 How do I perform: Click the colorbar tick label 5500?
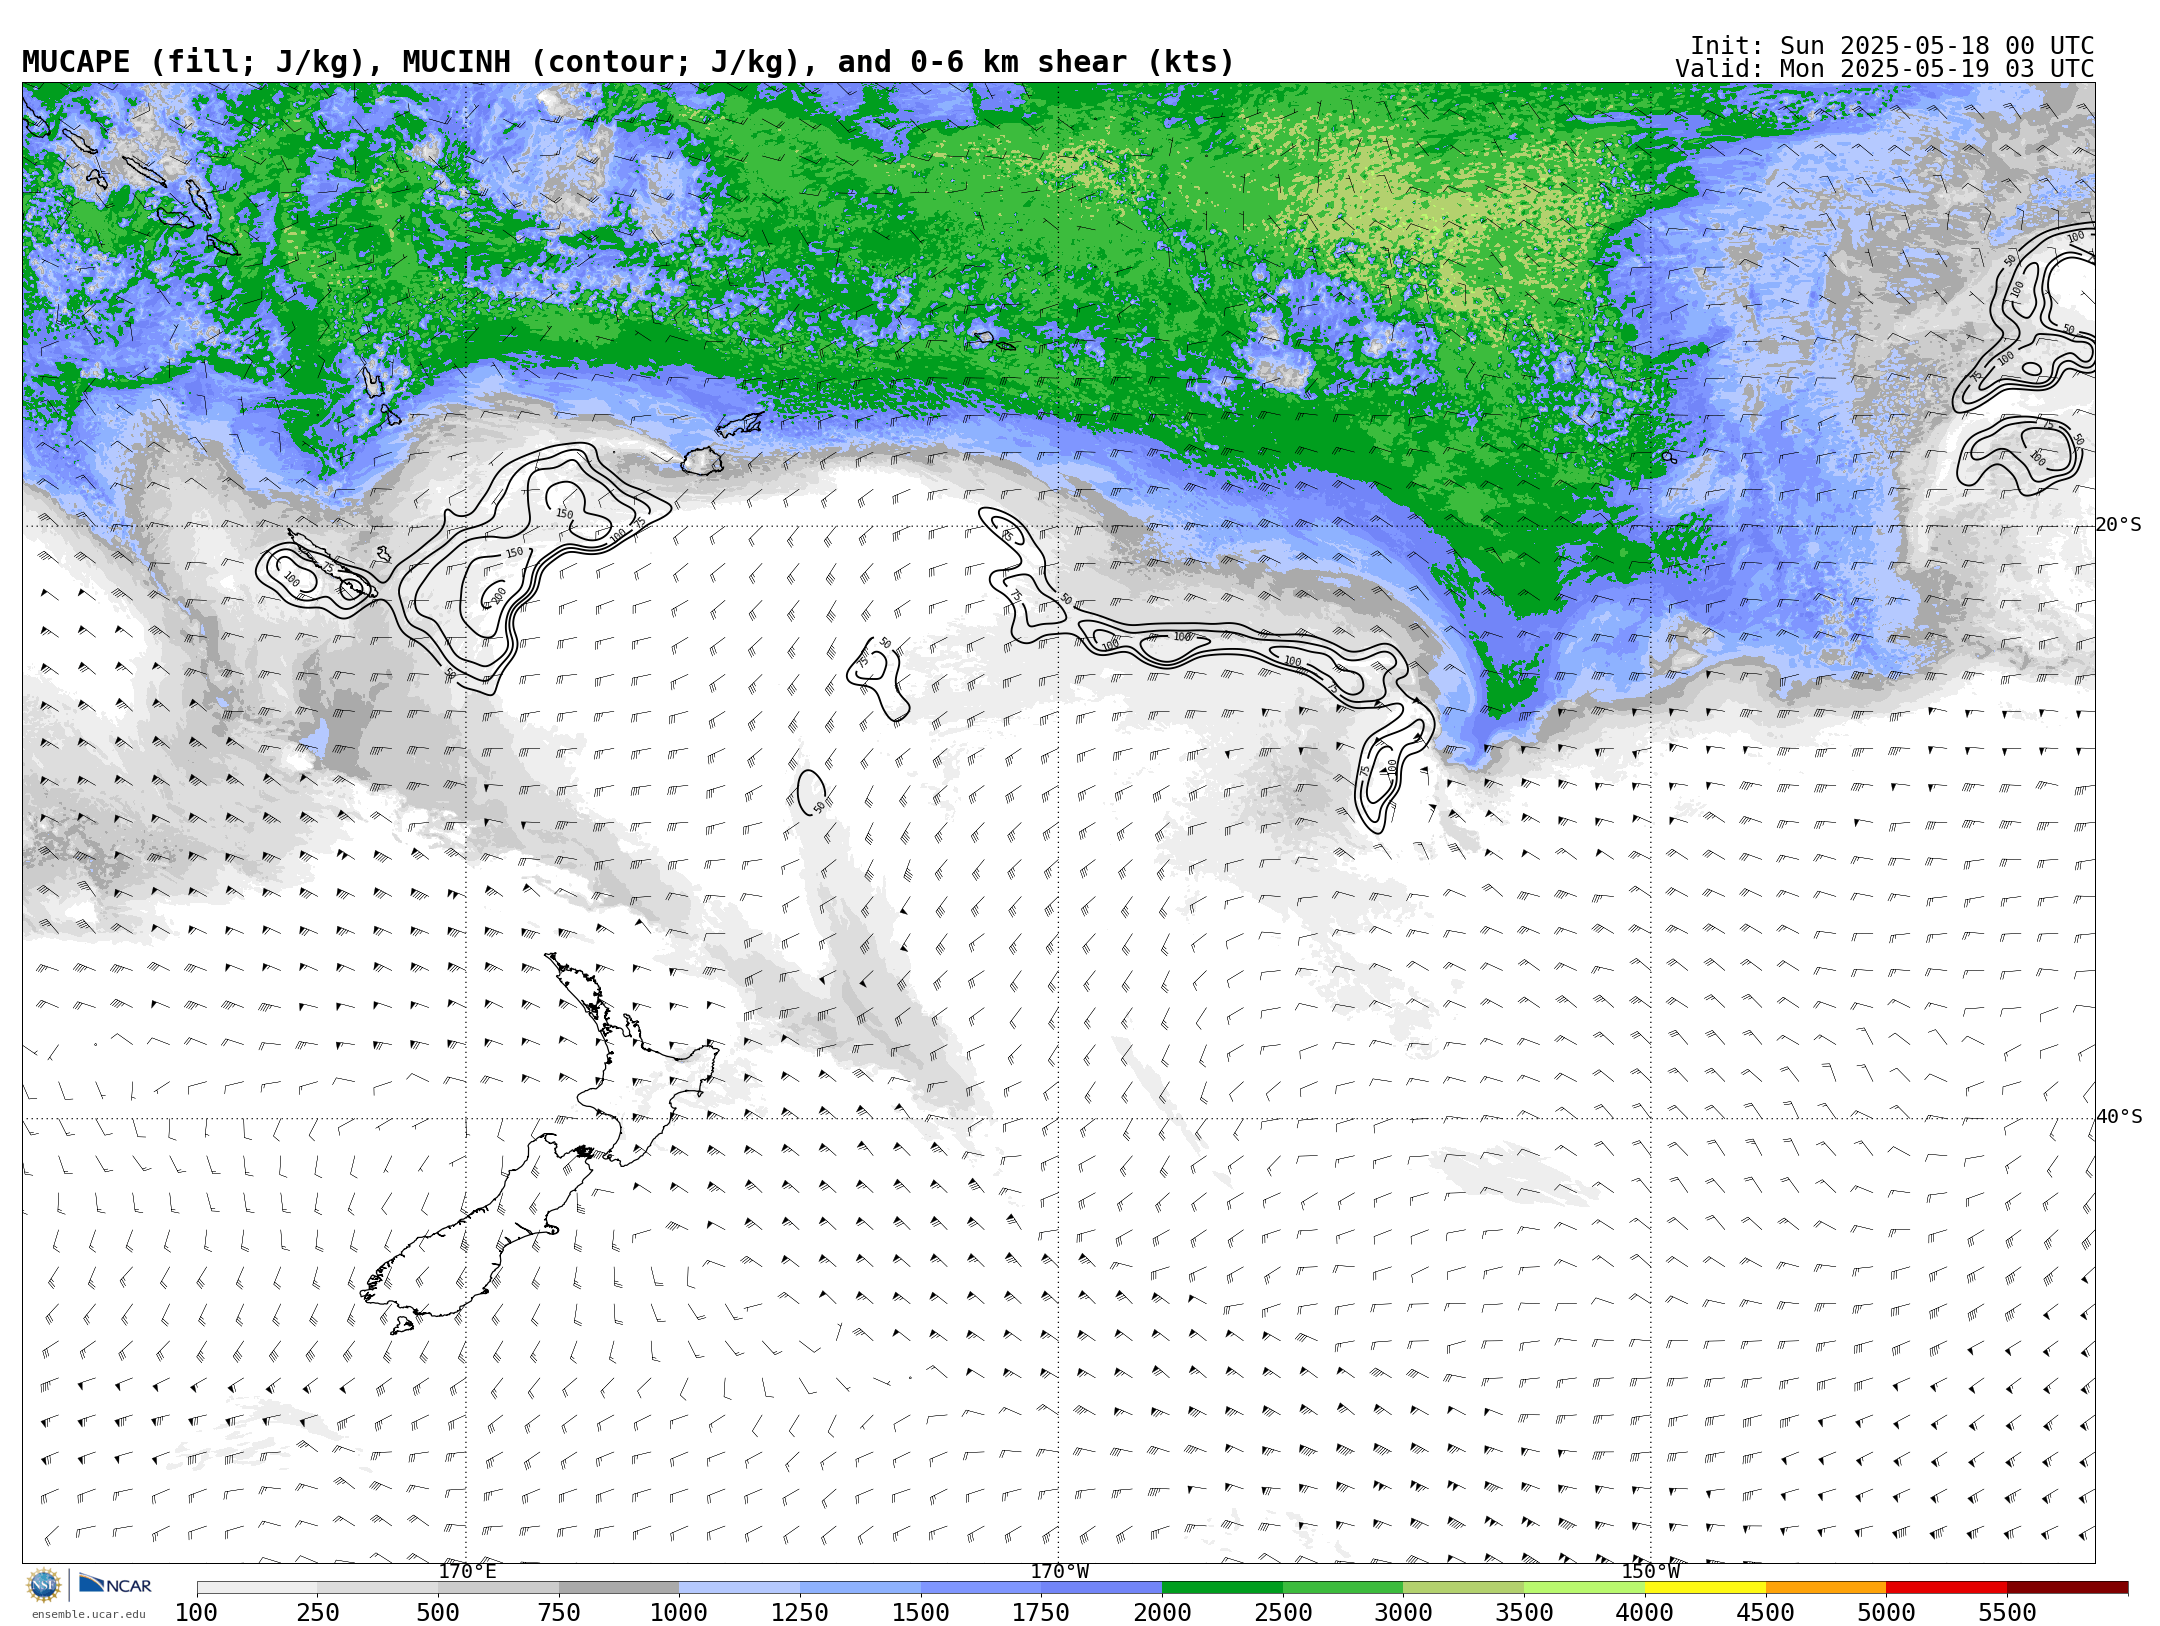pyautogui.click(x=2007, y=1612)
